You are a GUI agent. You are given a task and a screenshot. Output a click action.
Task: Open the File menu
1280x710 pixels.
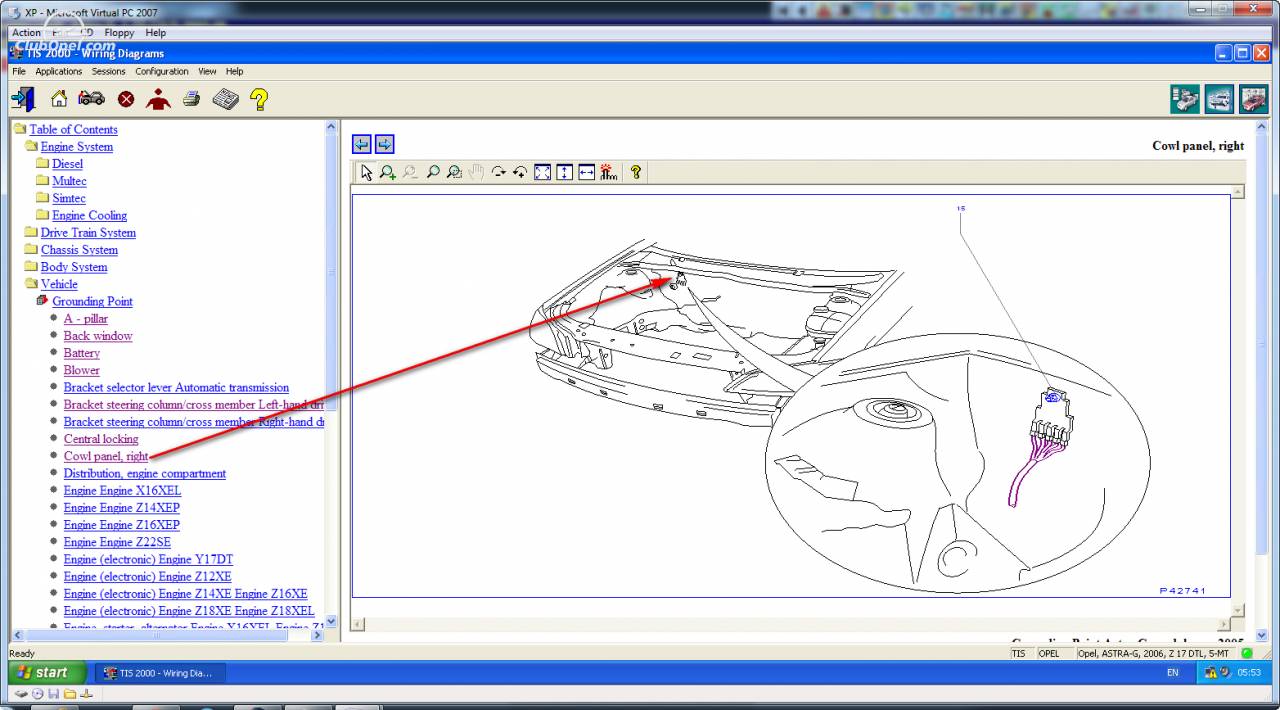19,72
